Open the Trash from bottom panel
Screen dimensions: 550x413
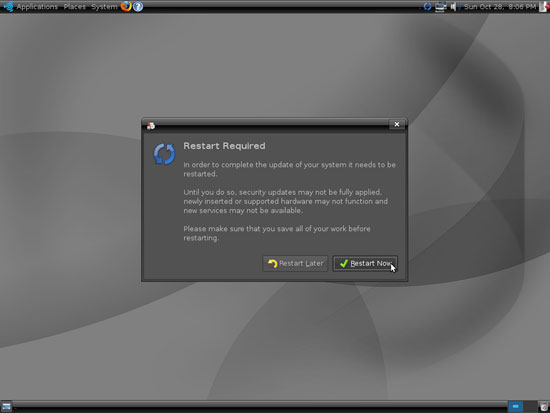coord(544,407)
